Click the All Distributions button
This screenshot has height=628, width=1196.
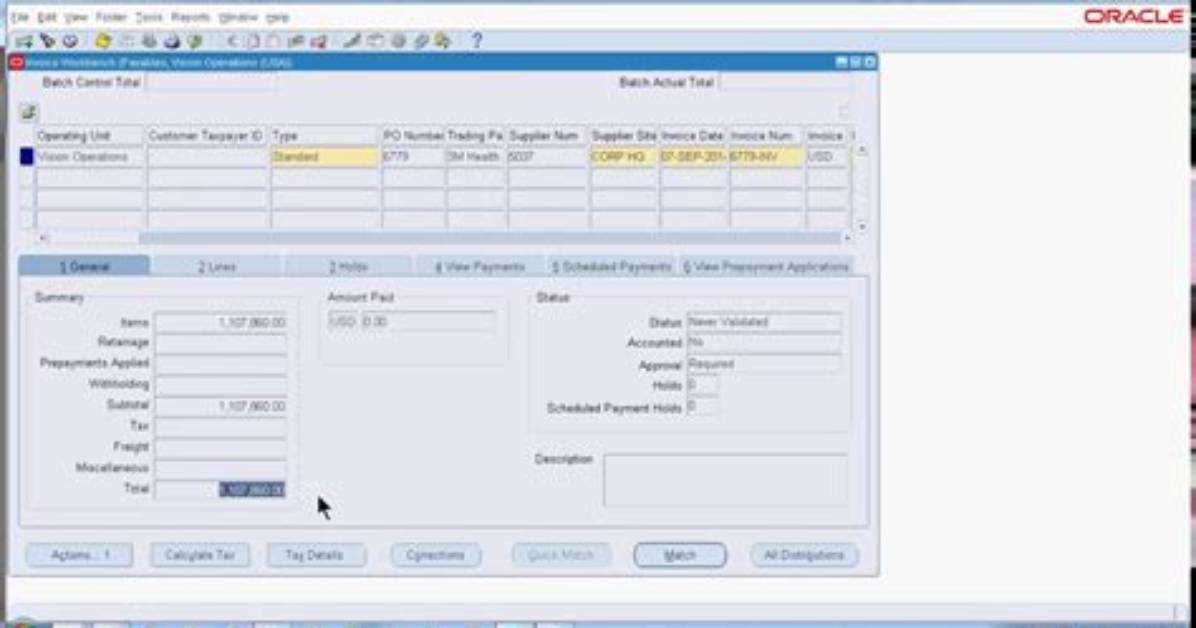click(x=804, y=555)
